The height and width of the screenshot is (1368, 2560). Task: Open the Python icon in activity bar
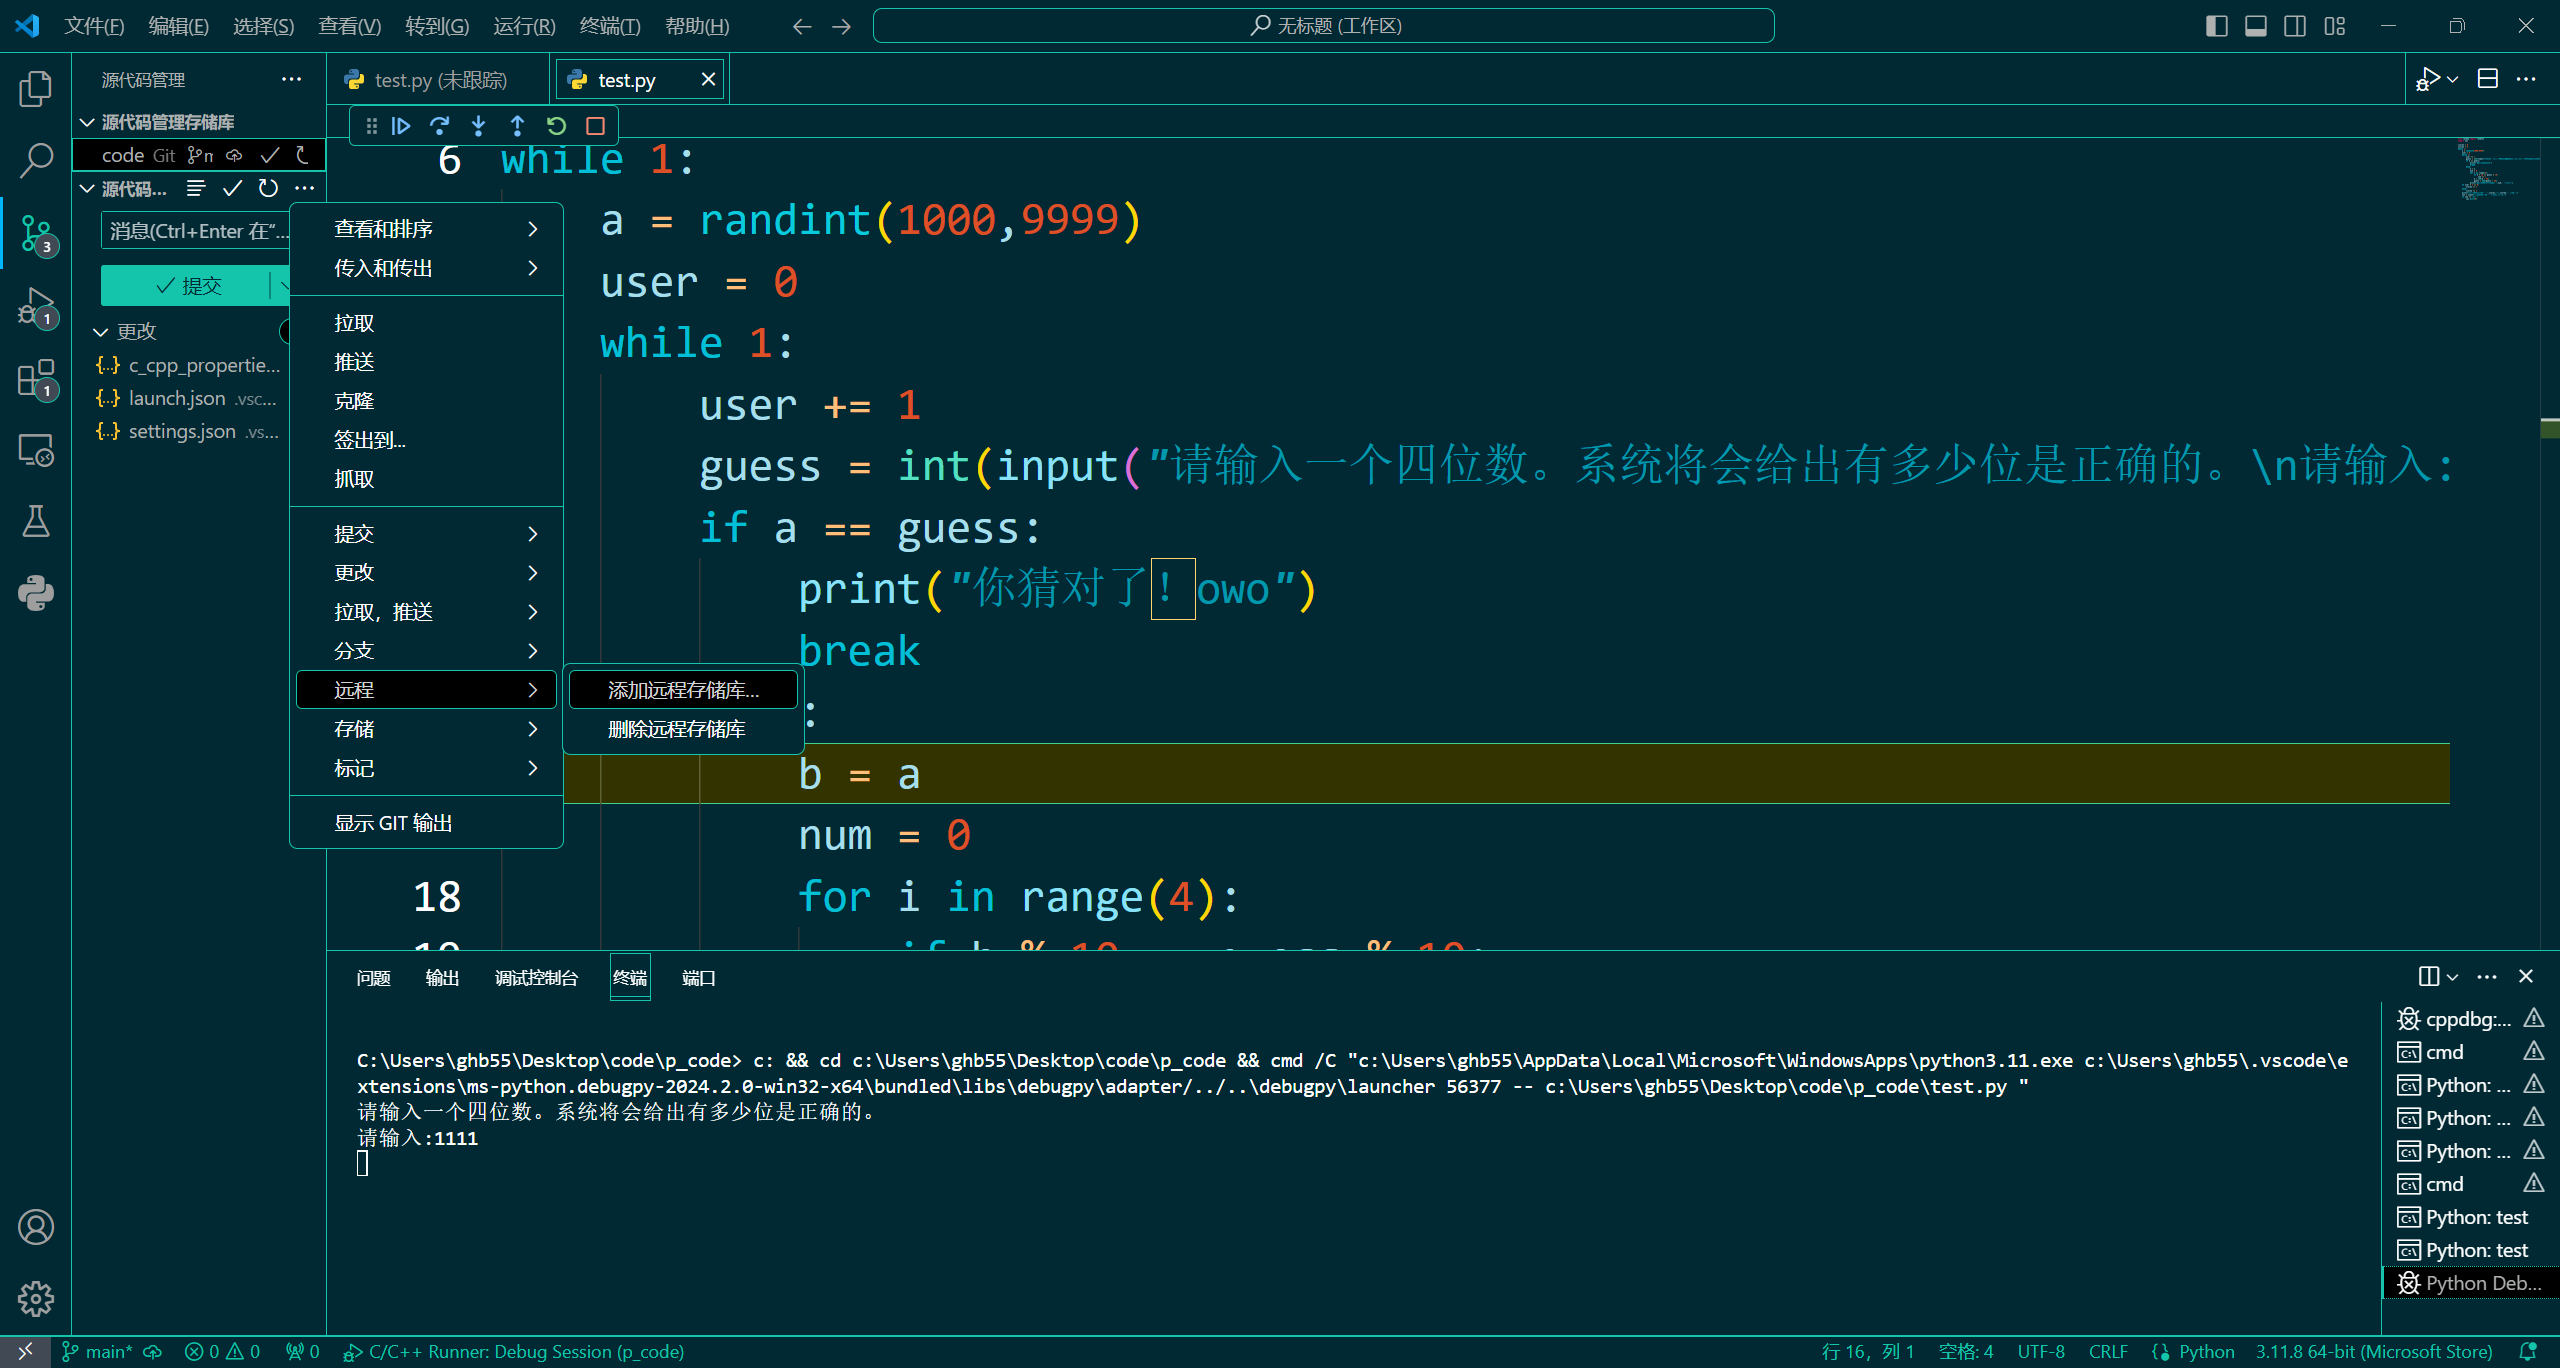(36, 593)
